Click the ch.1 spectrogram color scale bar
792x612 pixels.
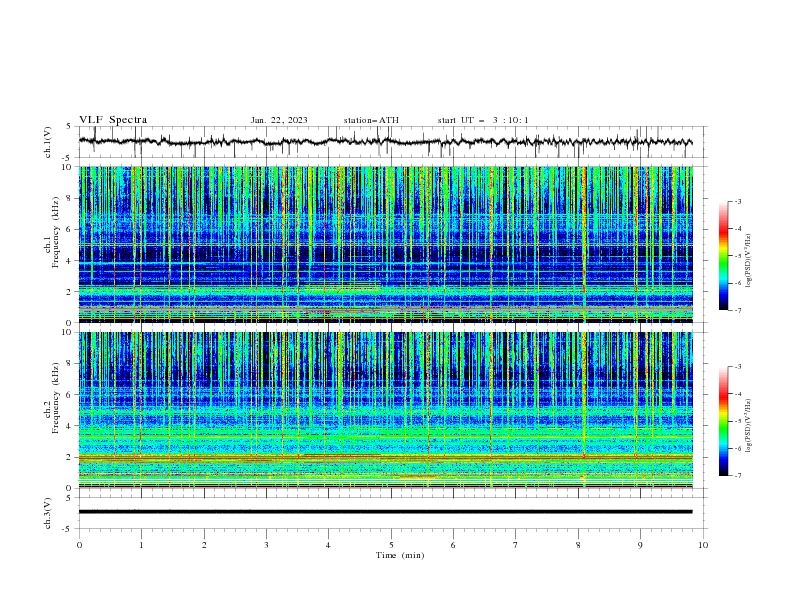[x=723, y=256]
